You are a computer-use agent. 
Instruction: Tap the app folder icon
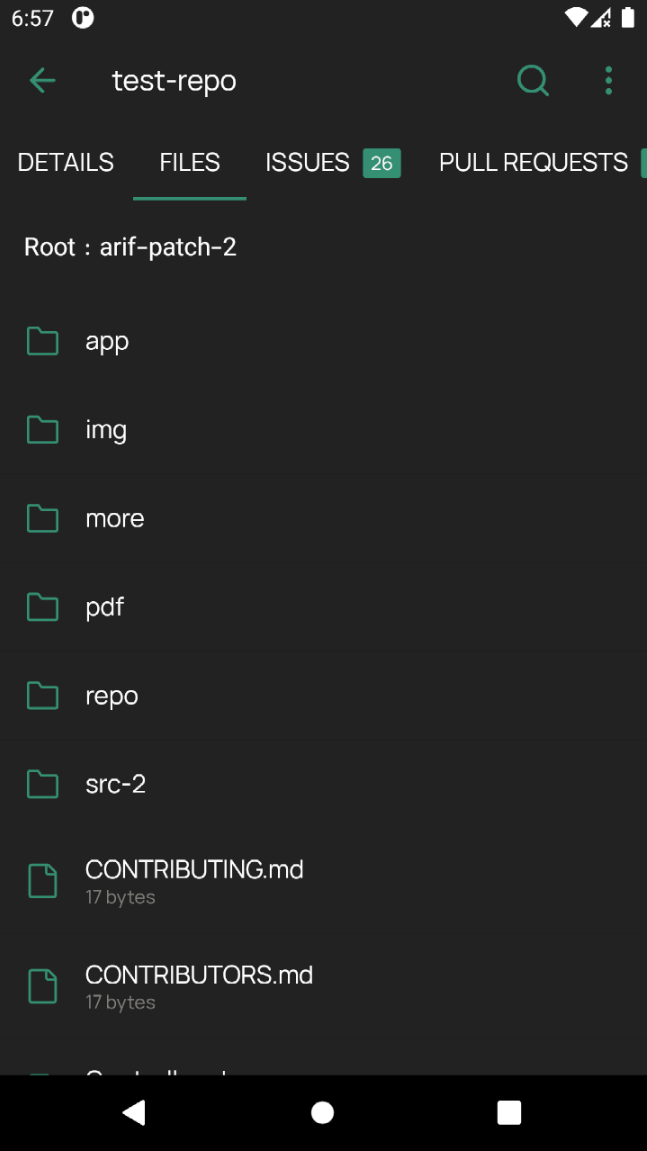pos(42,341)
